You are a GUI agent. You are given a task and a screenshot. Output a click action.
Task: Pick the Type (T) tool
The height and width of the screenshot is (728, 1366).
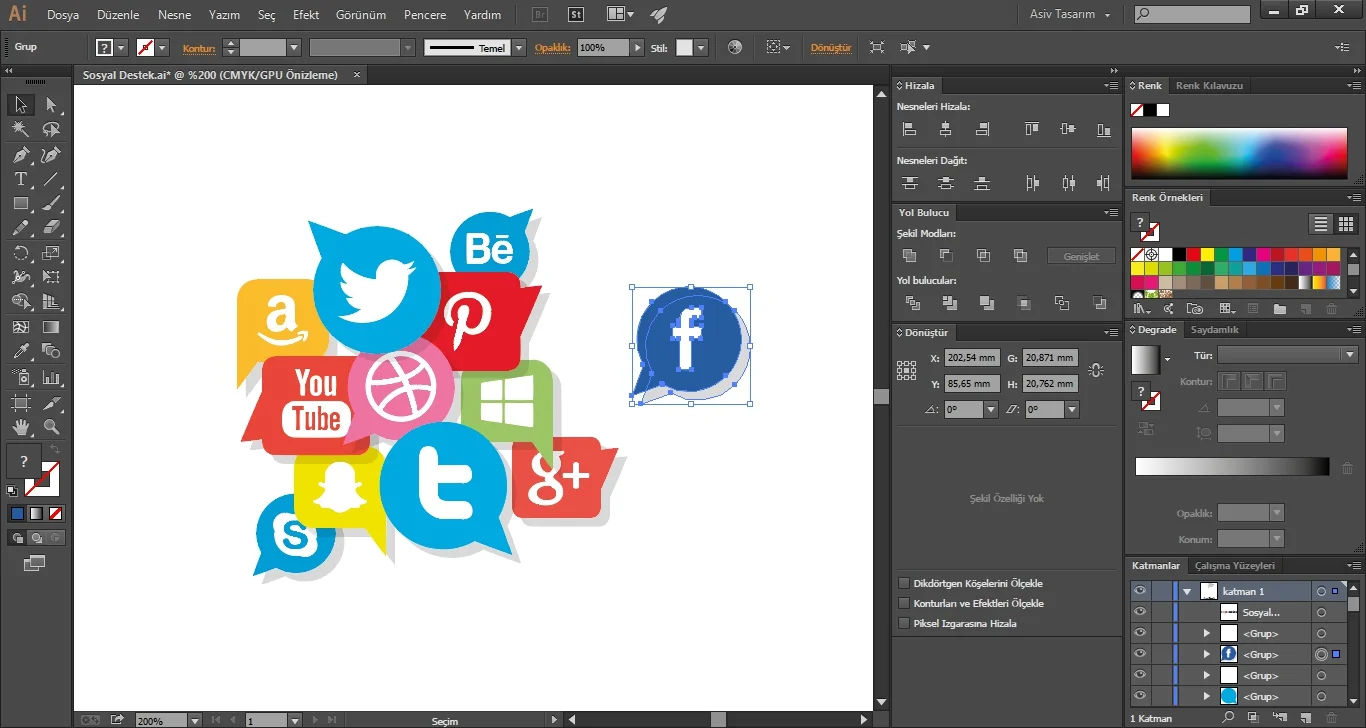click(20, 179)
